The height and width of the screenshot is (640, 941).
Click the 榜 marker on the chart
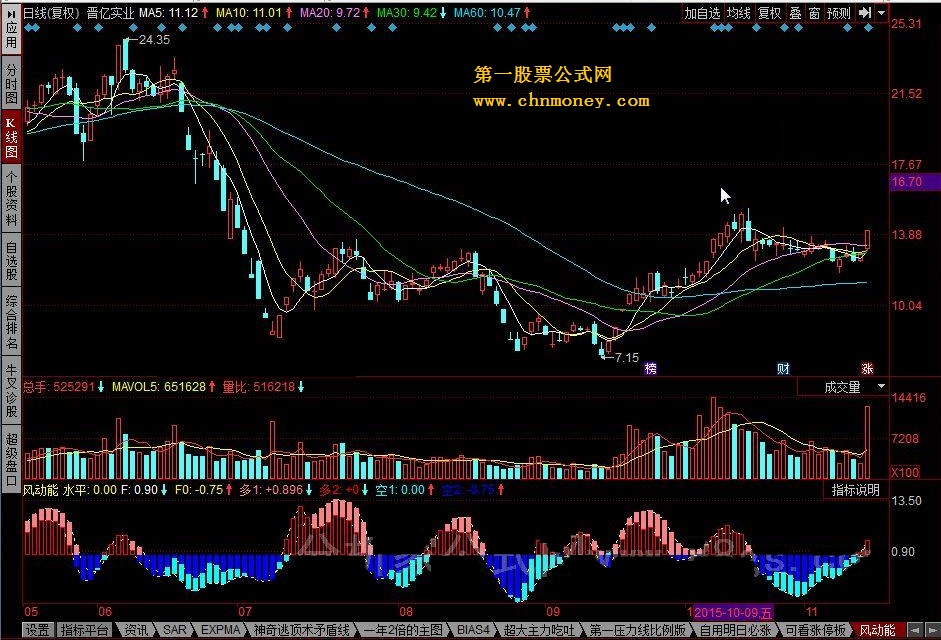point(651,369)
